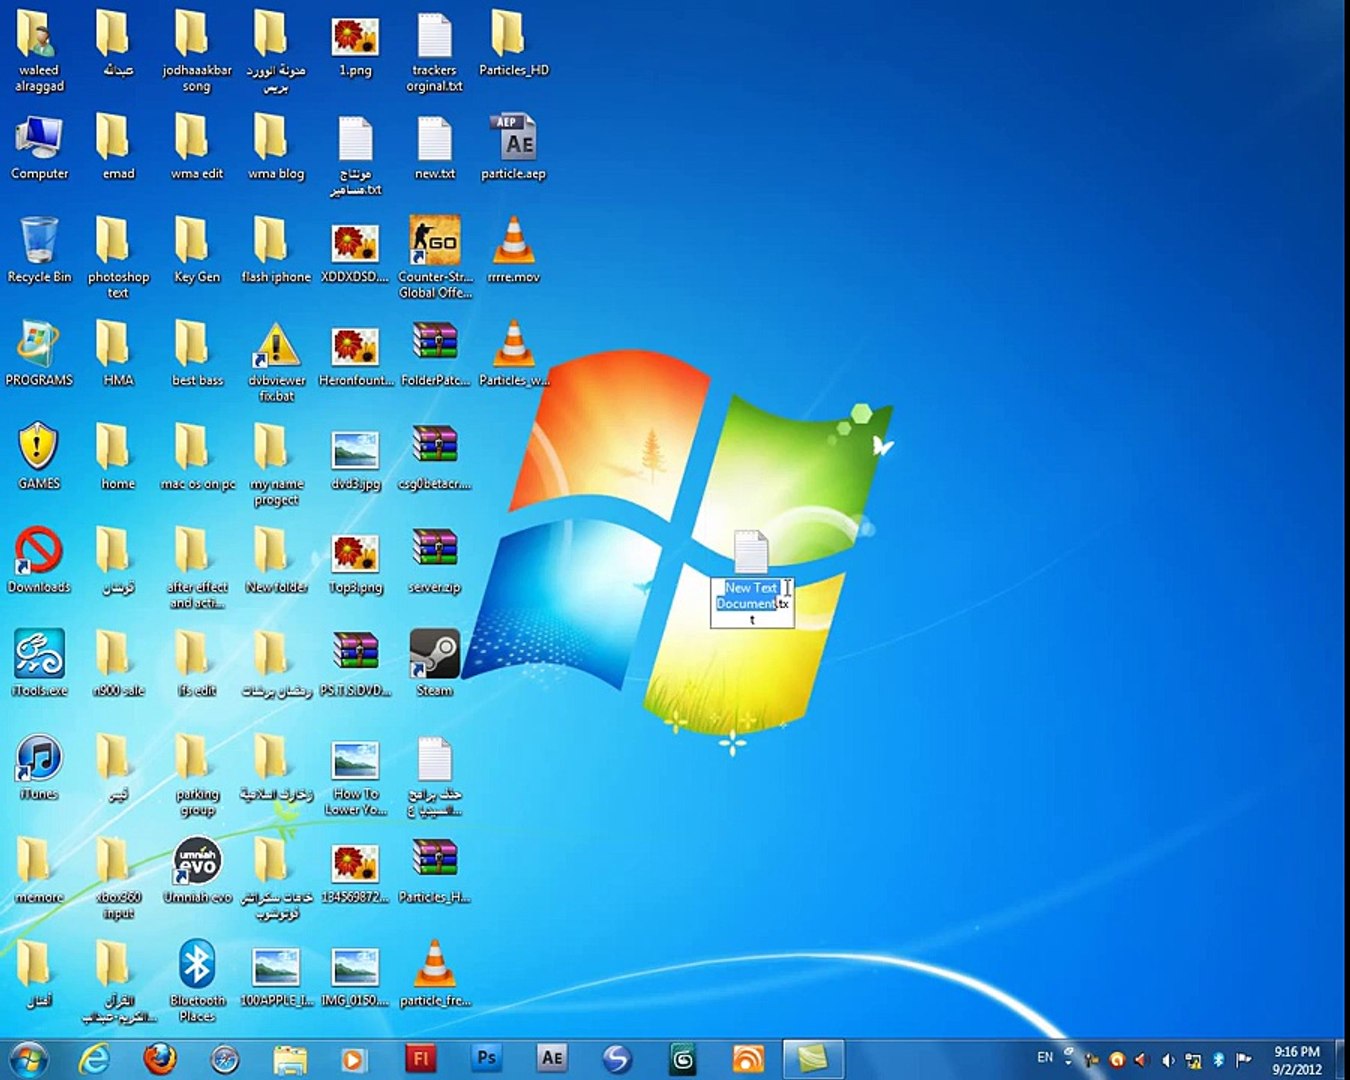The height and width of the screenshot is (1080, 1350).
Task: Open Adobe Flash from the taskbar
Action: pos(421,1059)
